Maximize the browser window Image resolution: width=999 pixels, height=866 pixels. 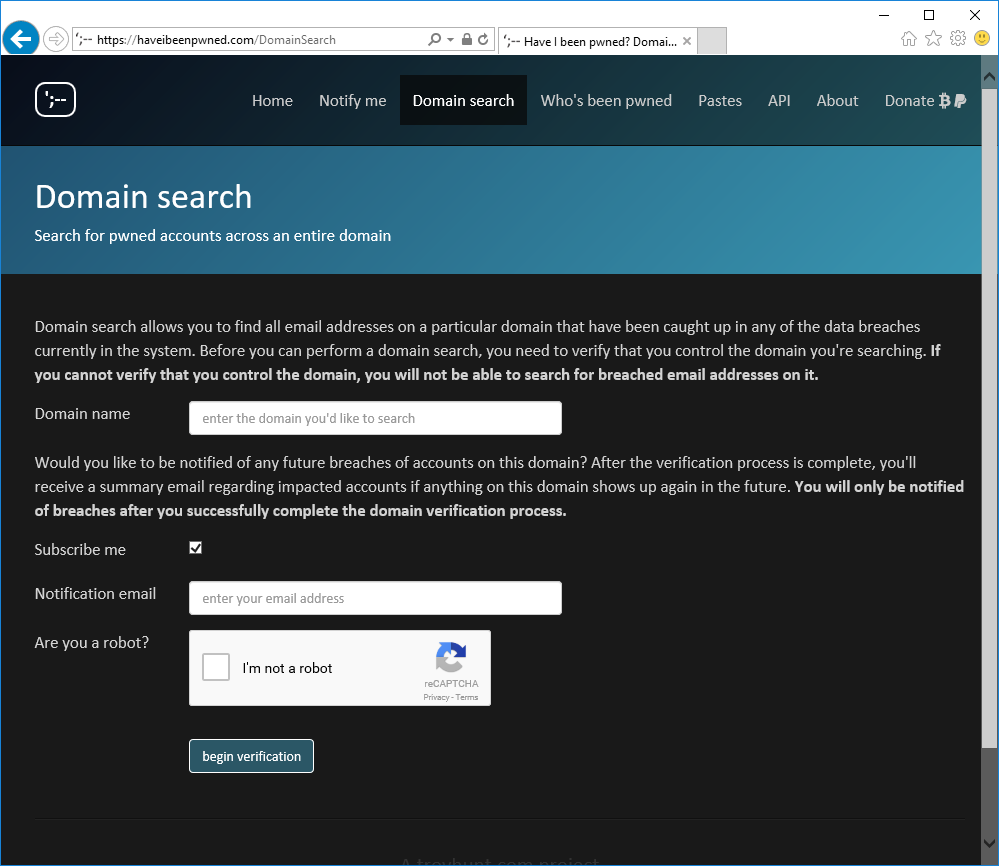(929, 15)
